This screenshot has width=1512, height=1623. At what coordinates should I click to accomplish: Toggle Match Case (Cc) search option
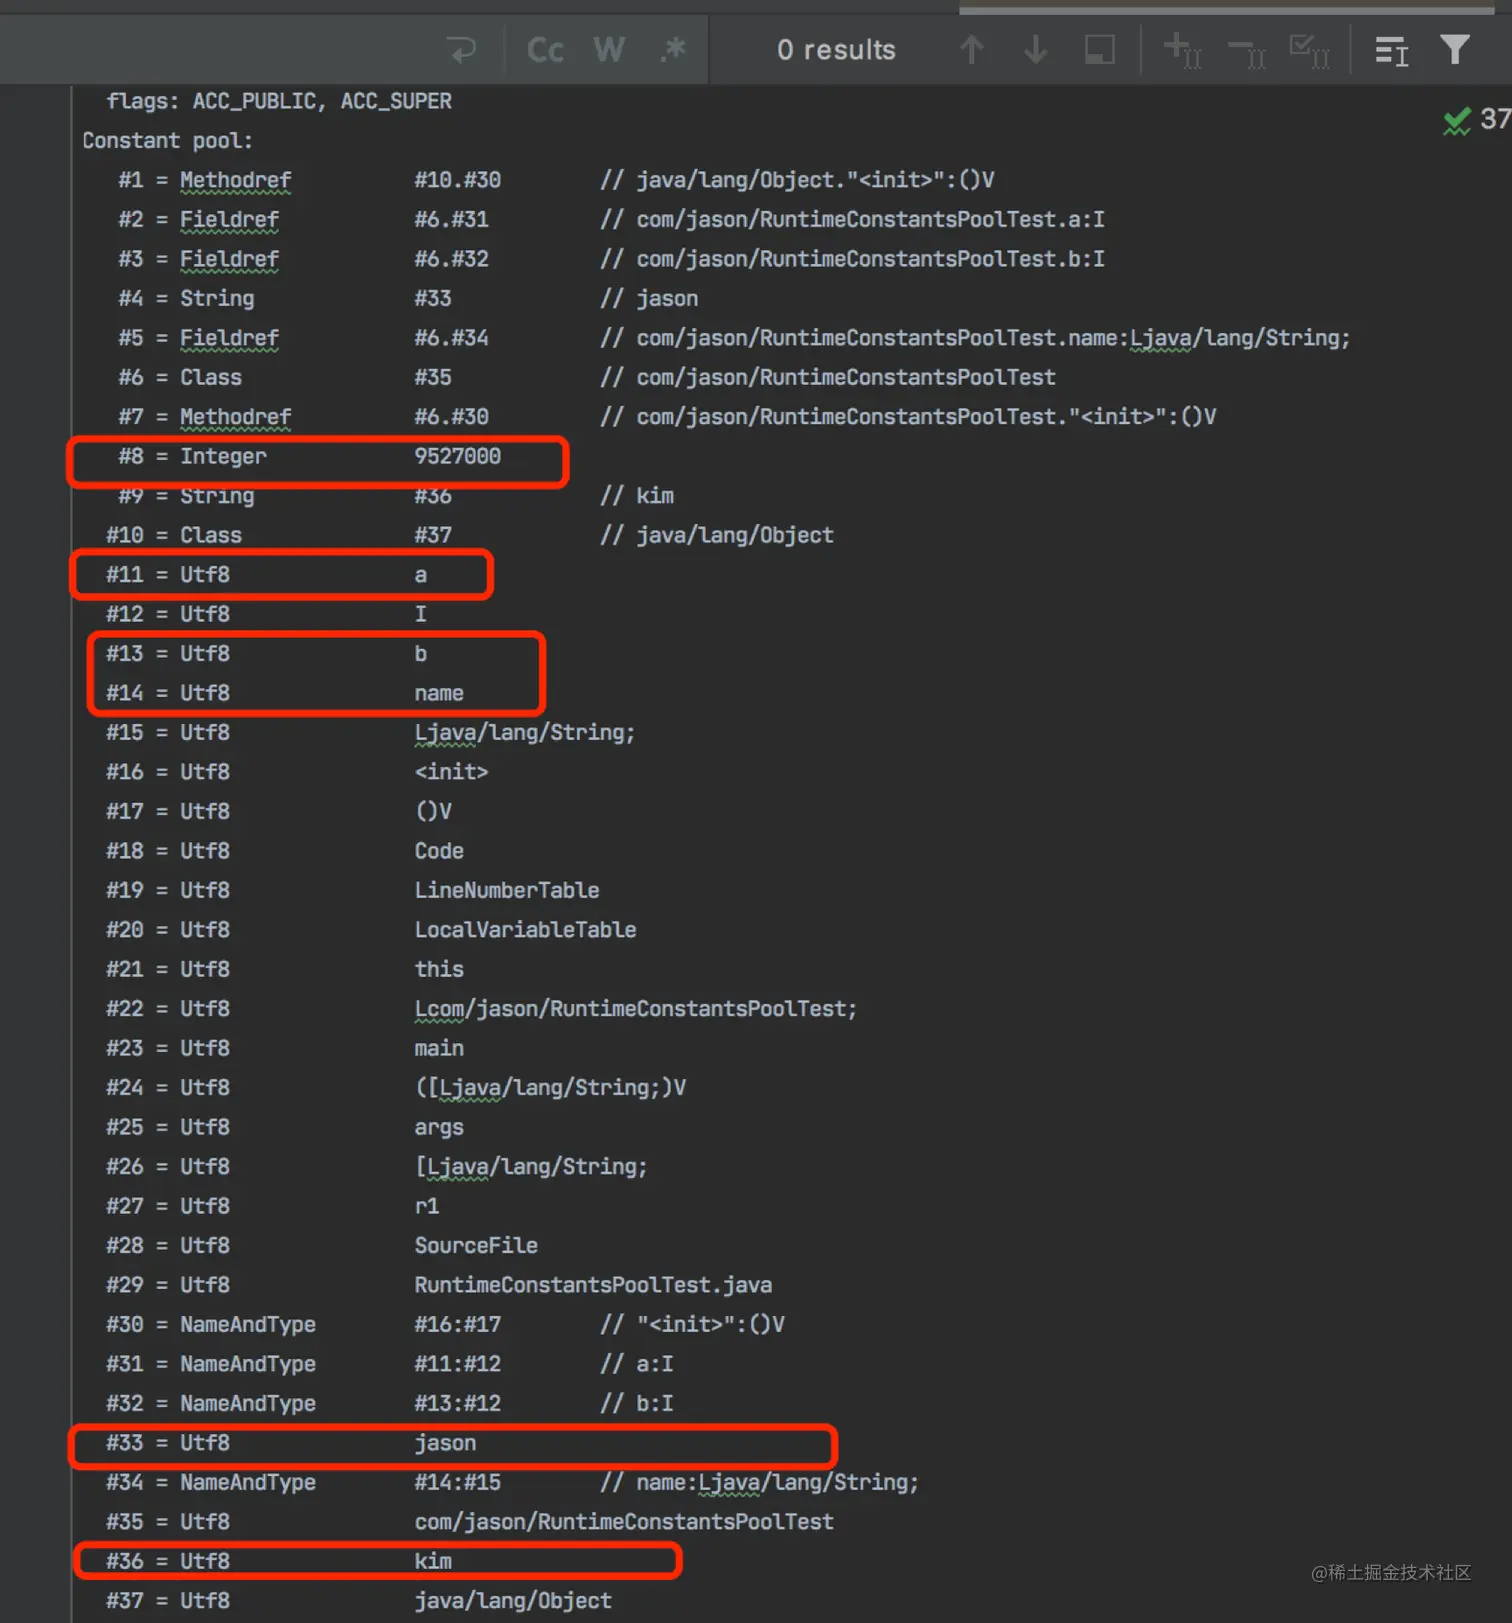tap(545, 49)
